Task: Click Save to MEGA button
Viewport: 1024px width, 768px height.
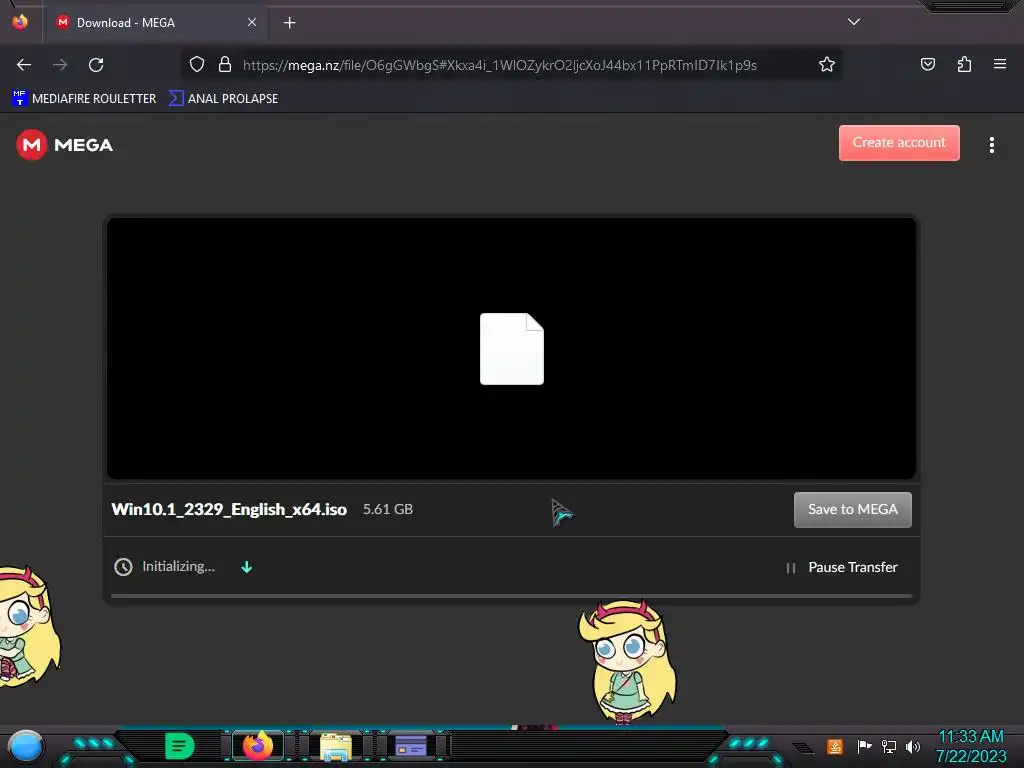Action: 852,509
